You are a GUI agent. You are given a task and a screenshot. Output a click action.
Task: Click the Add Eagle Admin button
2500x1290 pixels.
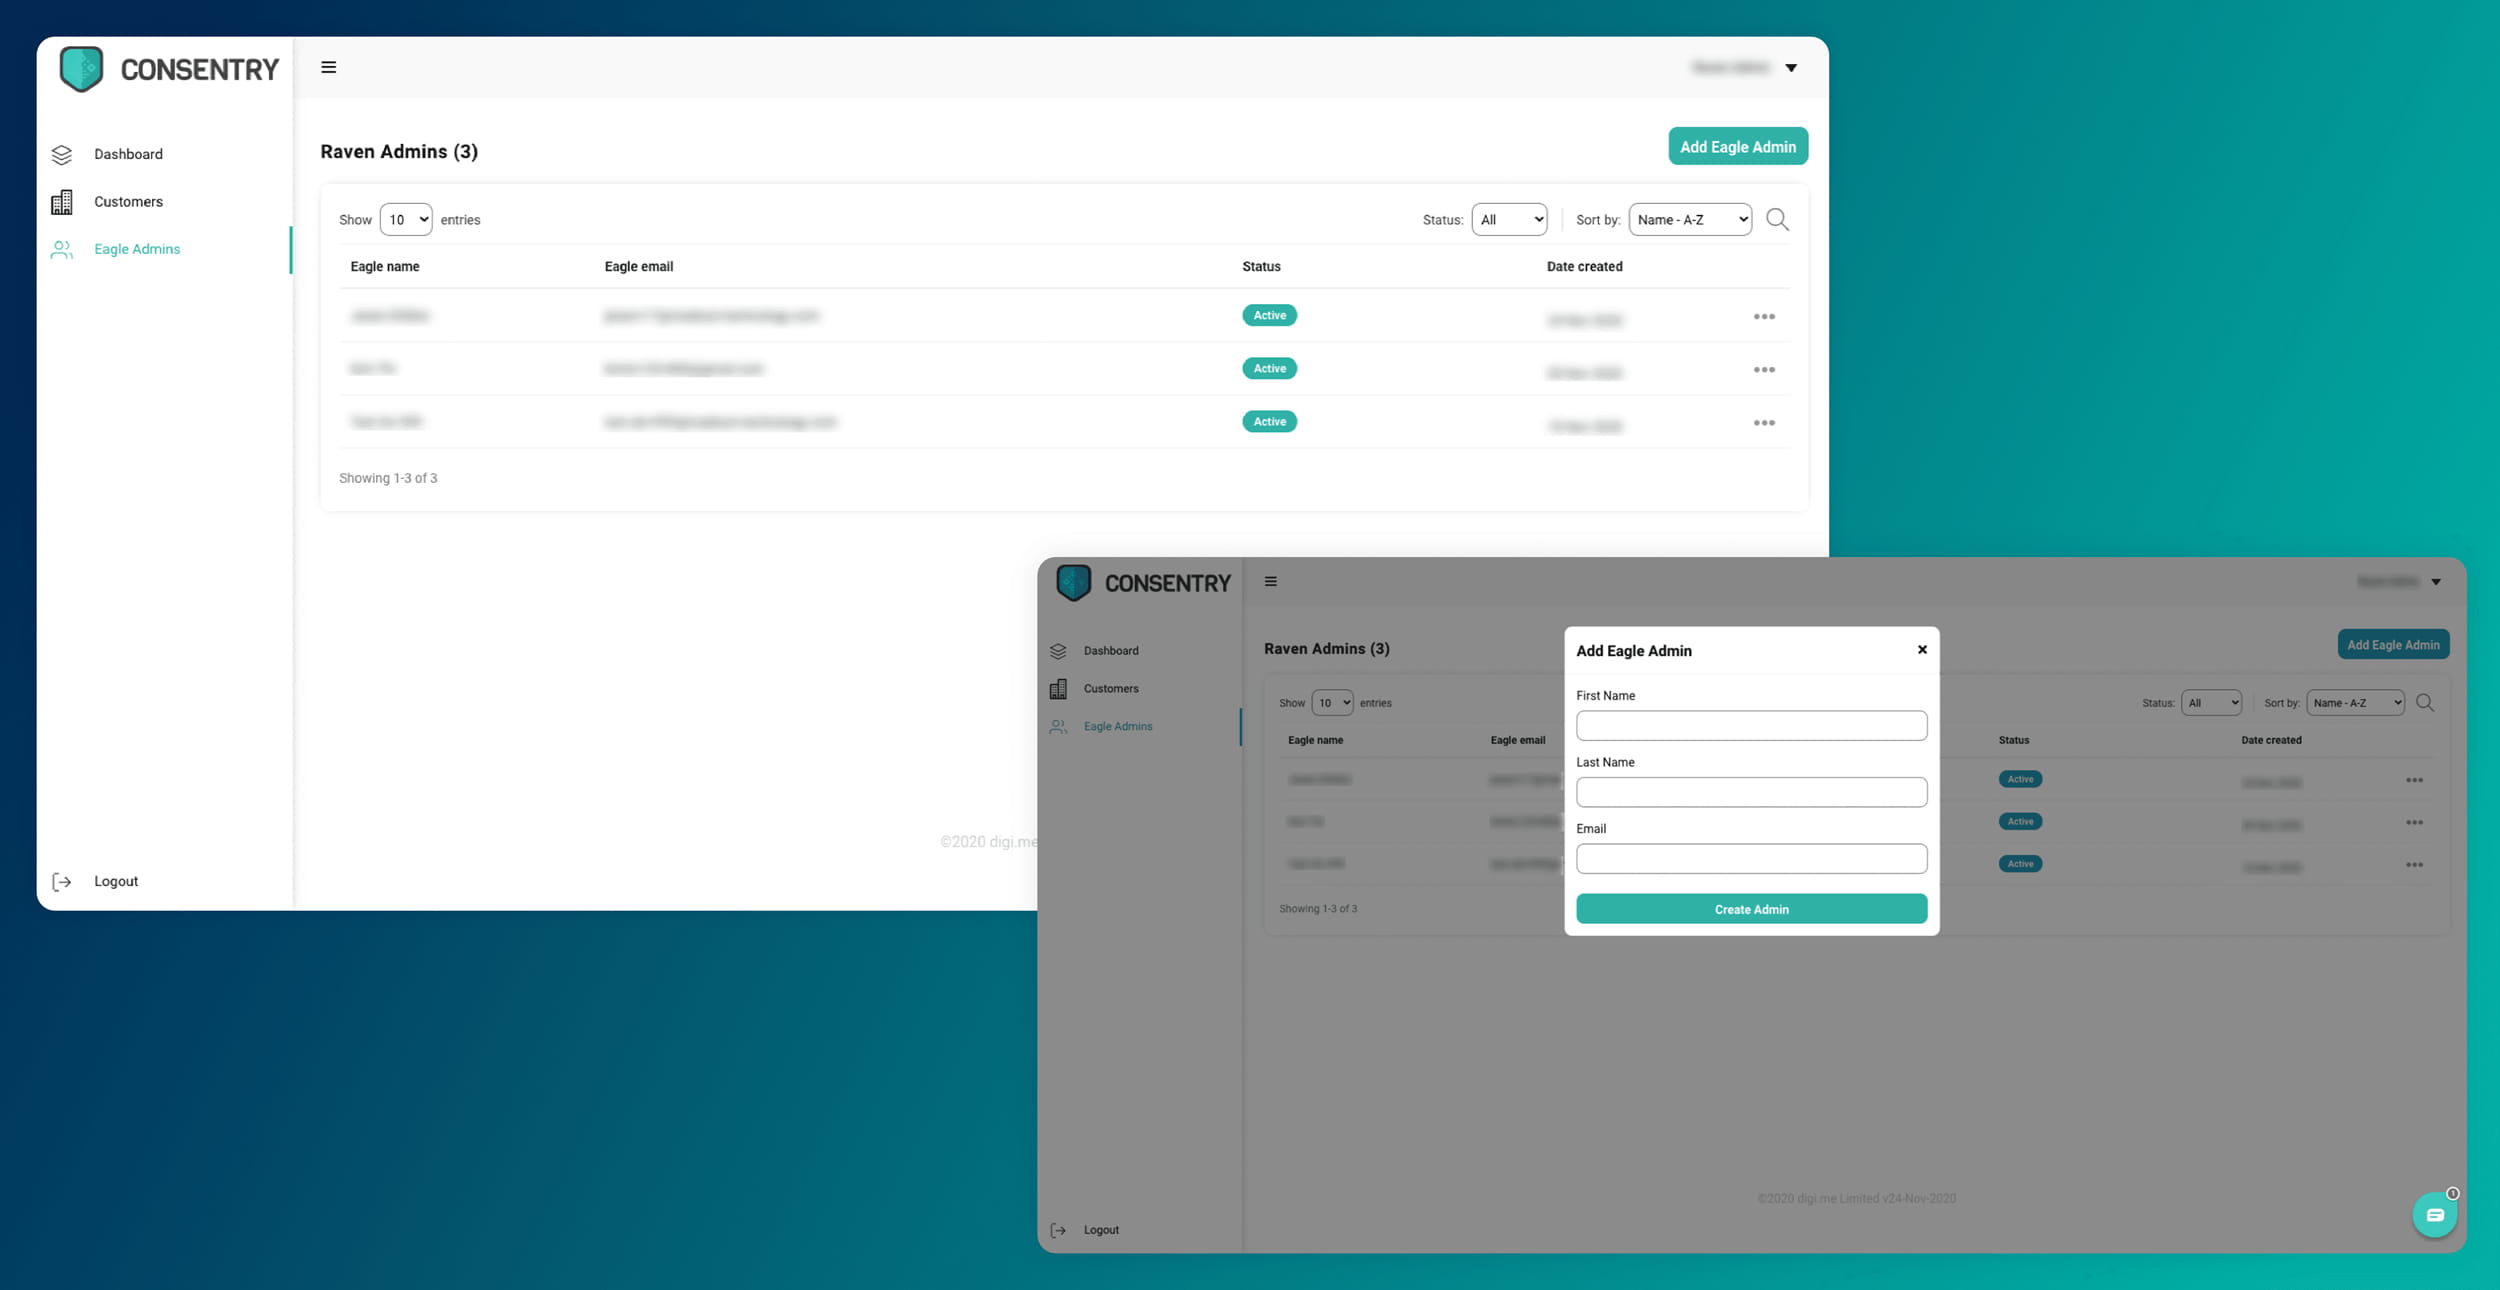(1738, 147)
